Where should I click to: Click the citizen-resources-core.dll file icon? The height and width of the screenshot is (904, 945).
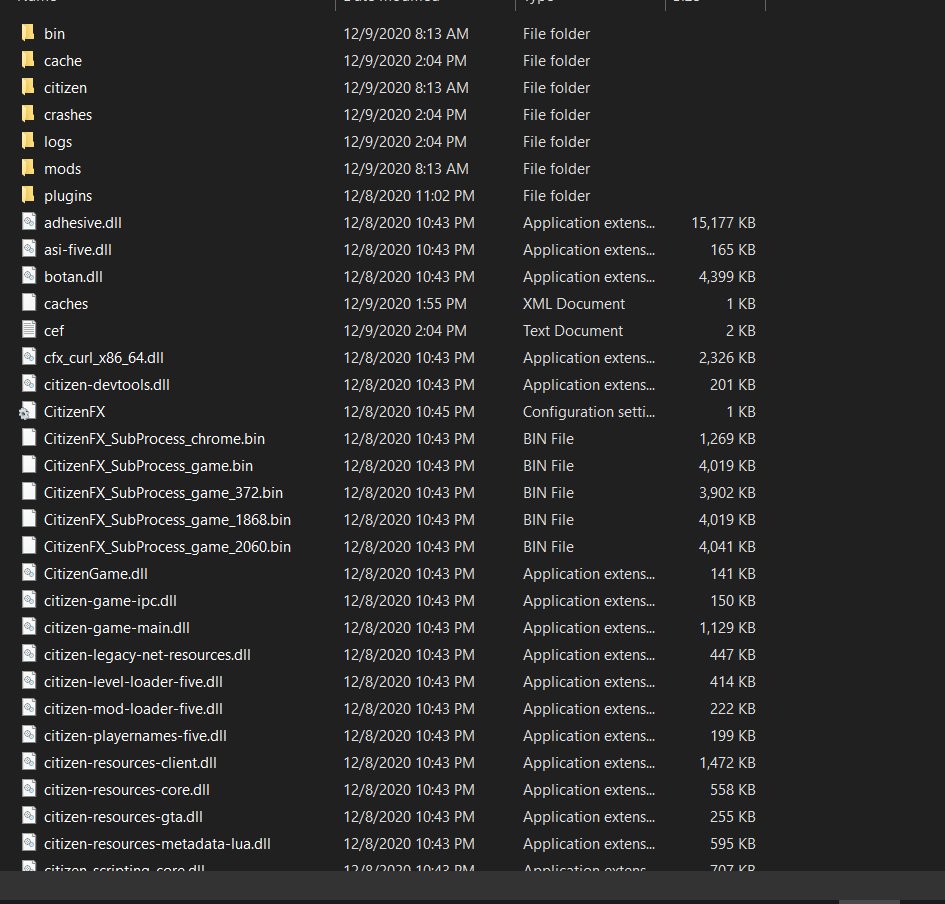[x=28, y=789]
